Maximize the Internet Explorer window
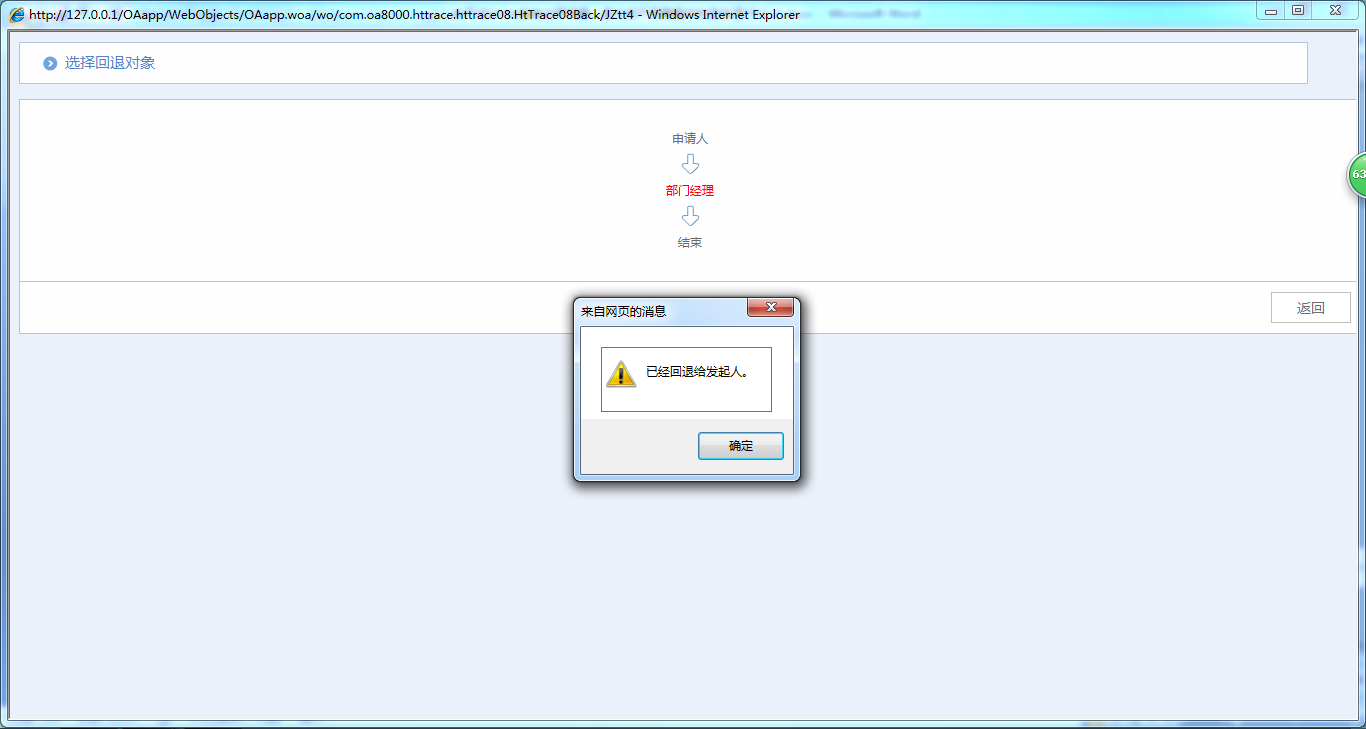The height and width of the screenshot is (729, 1366). pyautogui.click(x=1298, y=11)
